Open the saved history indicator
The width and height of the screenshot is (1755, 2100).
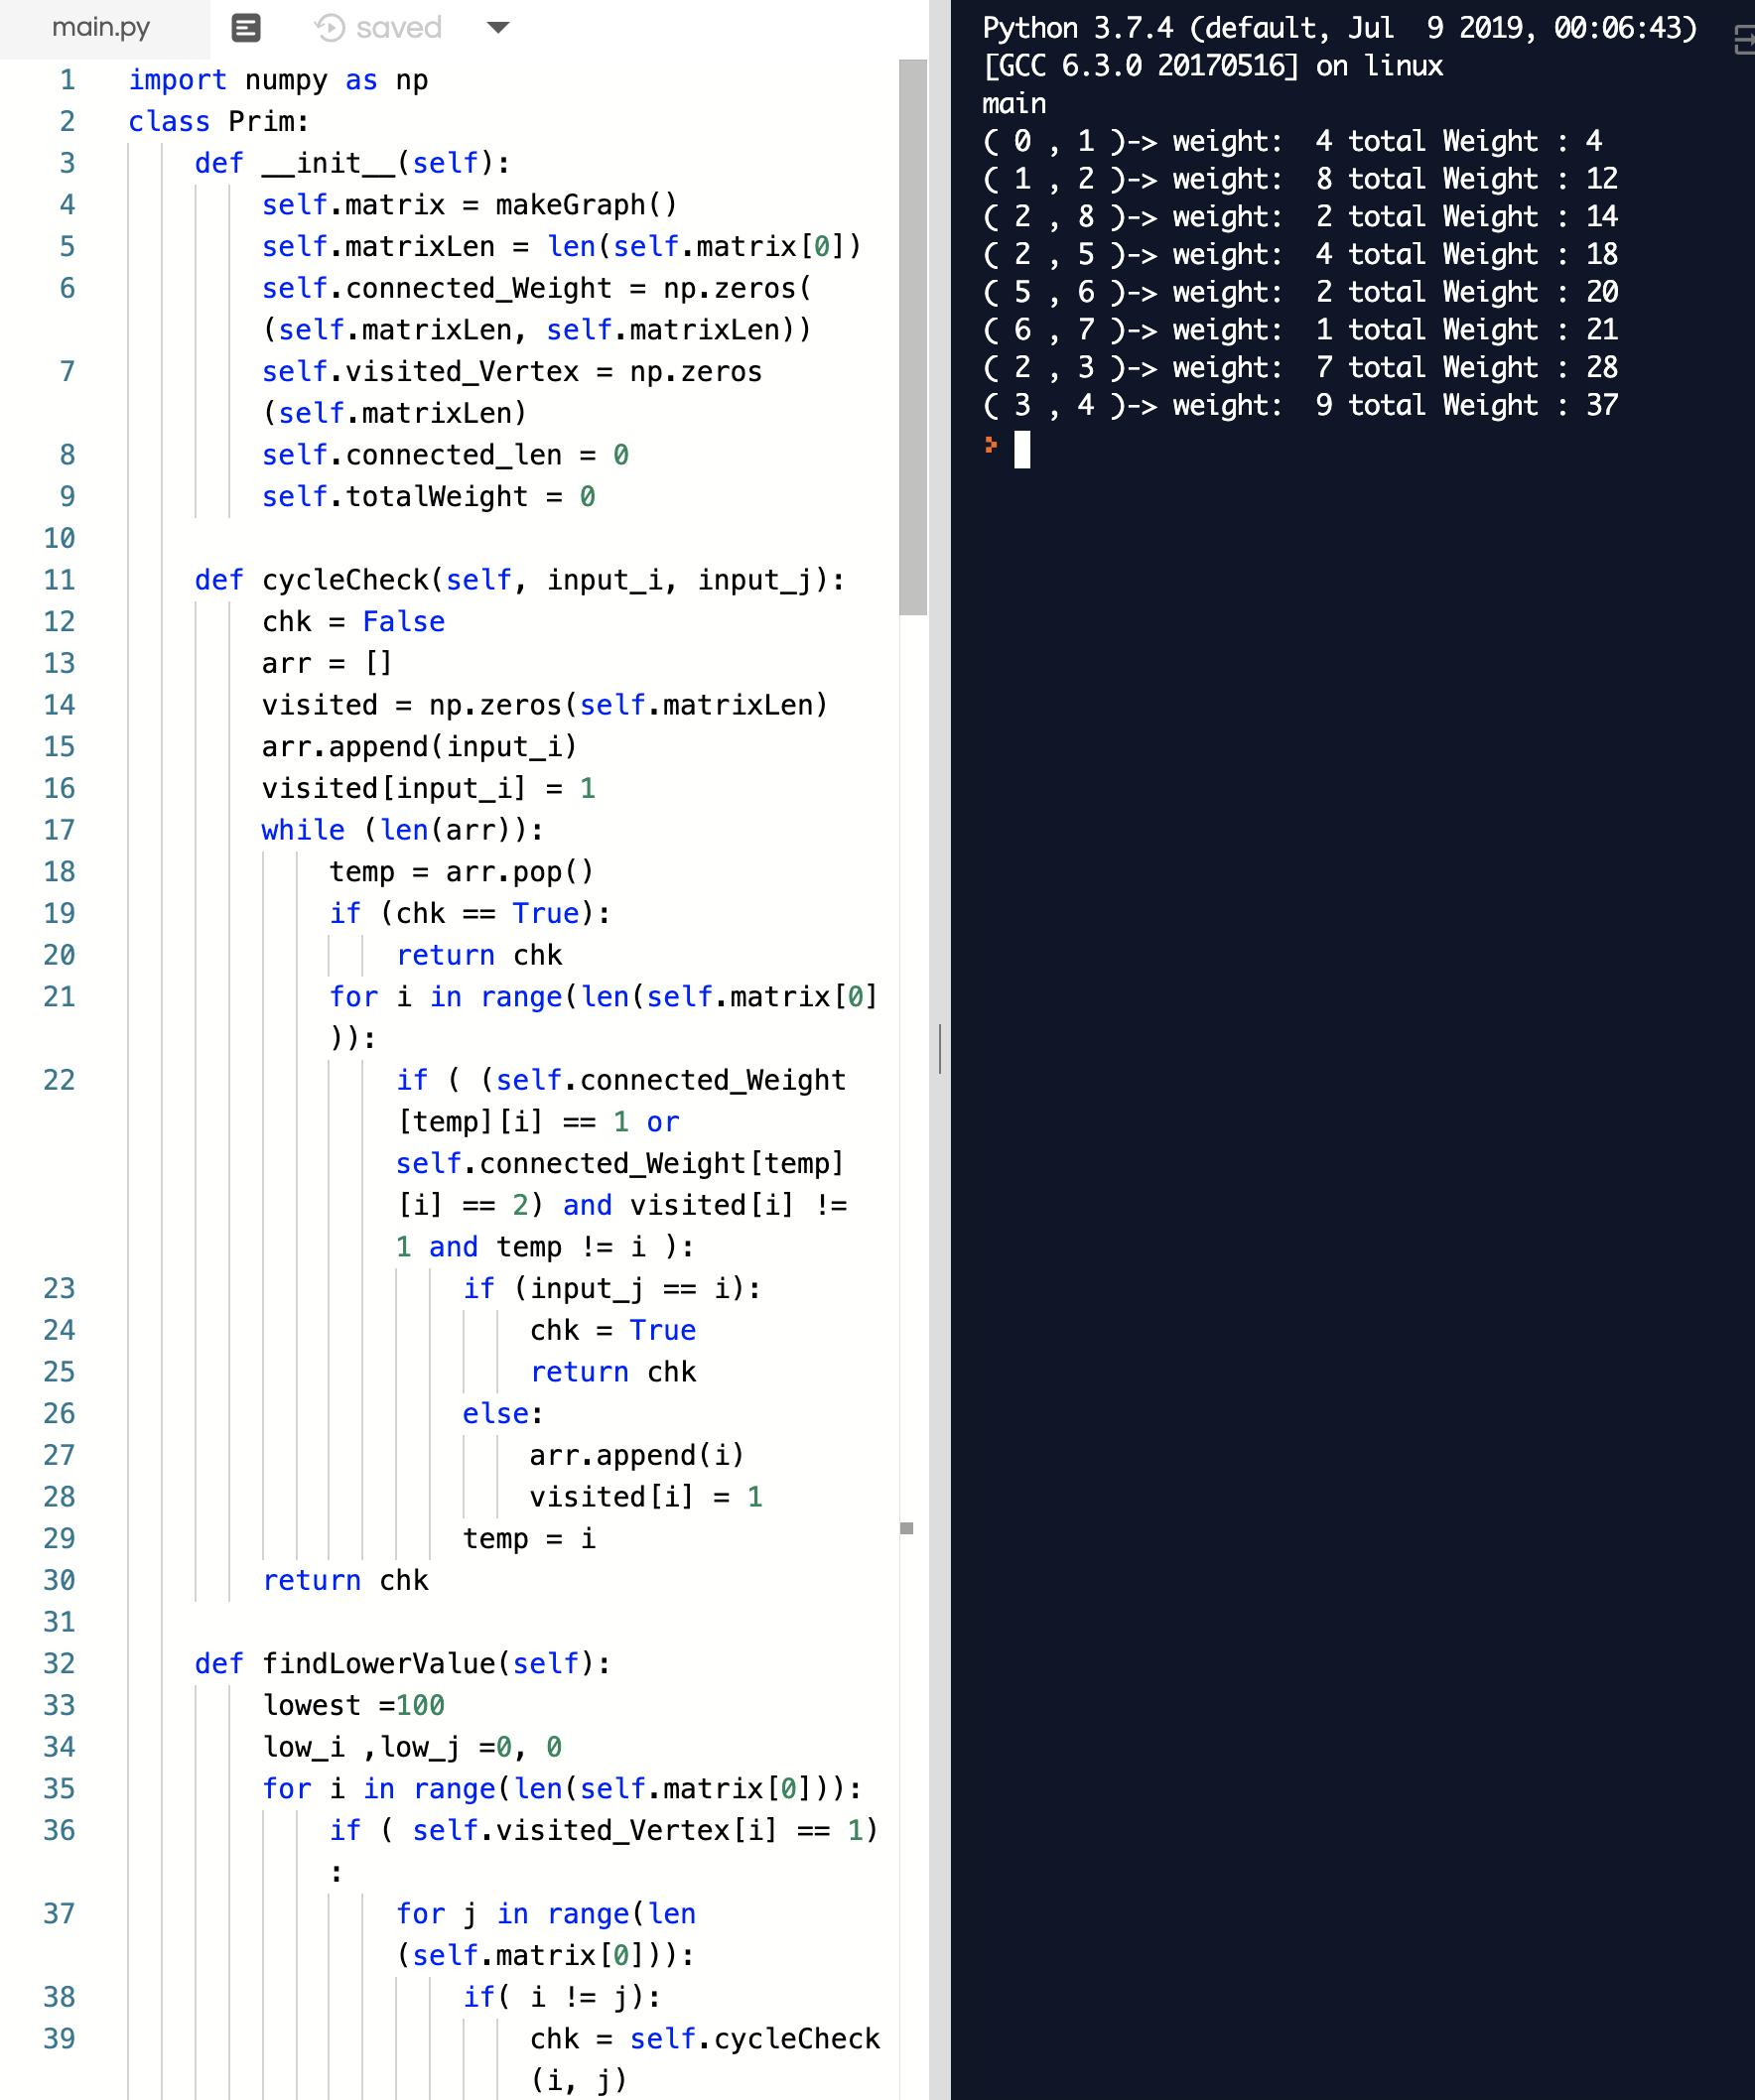coord(379,28)
